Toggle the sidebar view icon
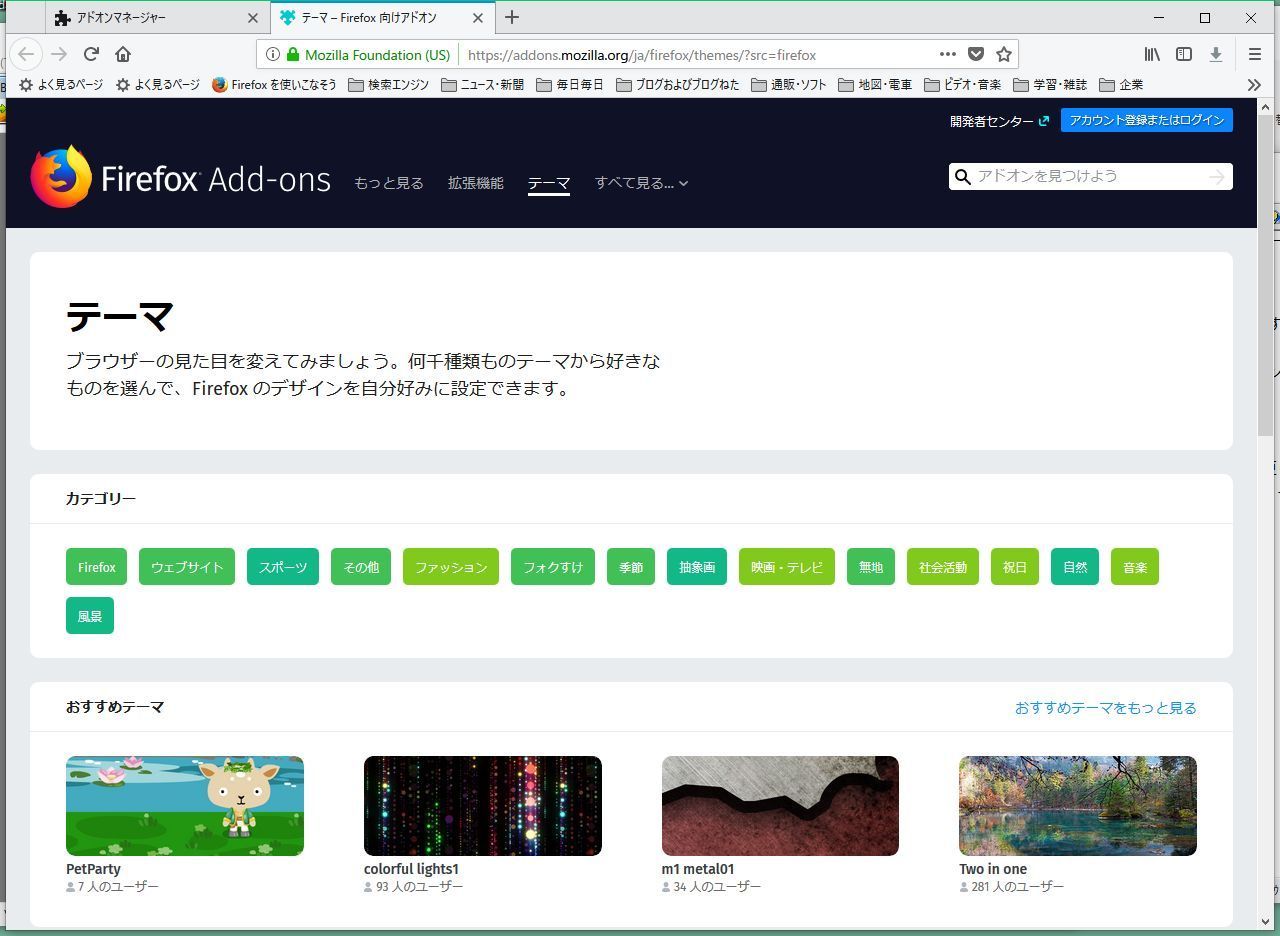This screenshot has width=1280, height=936. [x=1184, y=54]
